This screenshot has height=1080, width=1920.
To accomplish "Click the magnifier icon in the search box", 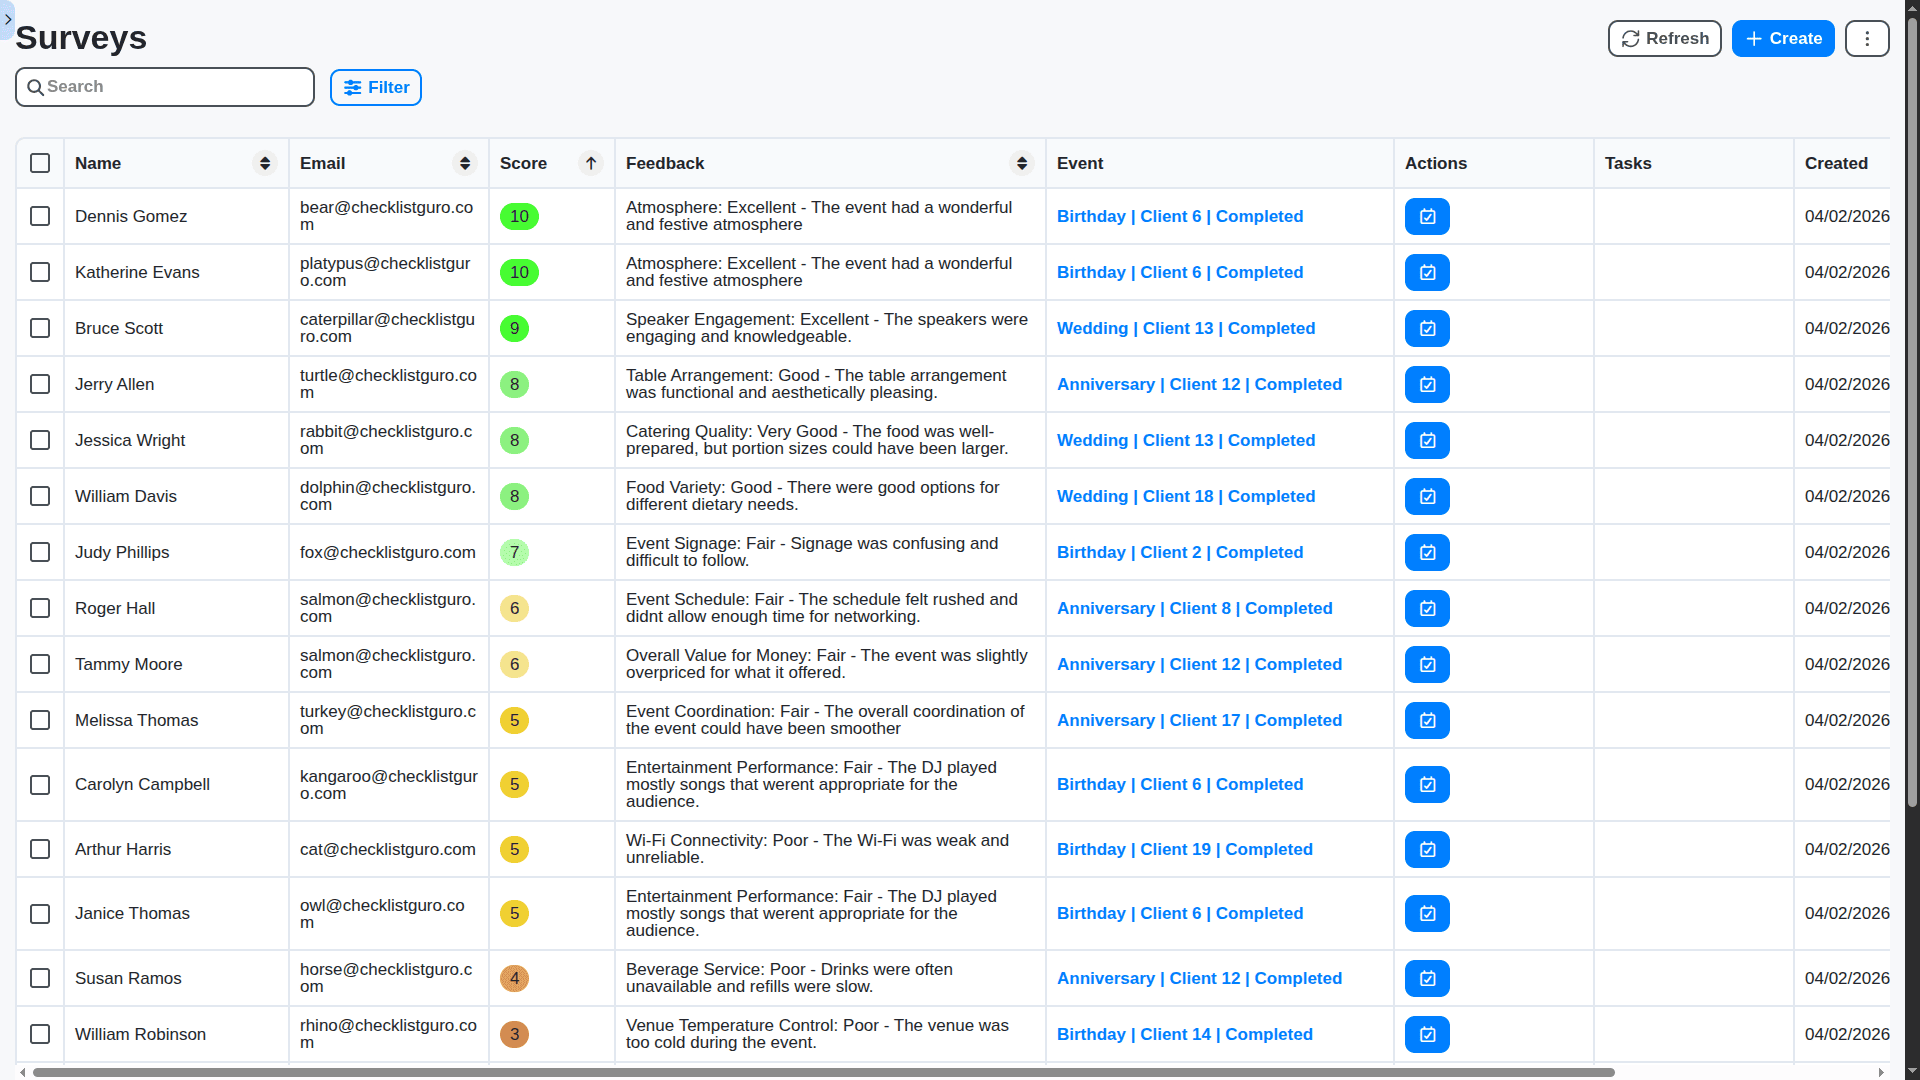I will 36,87.
